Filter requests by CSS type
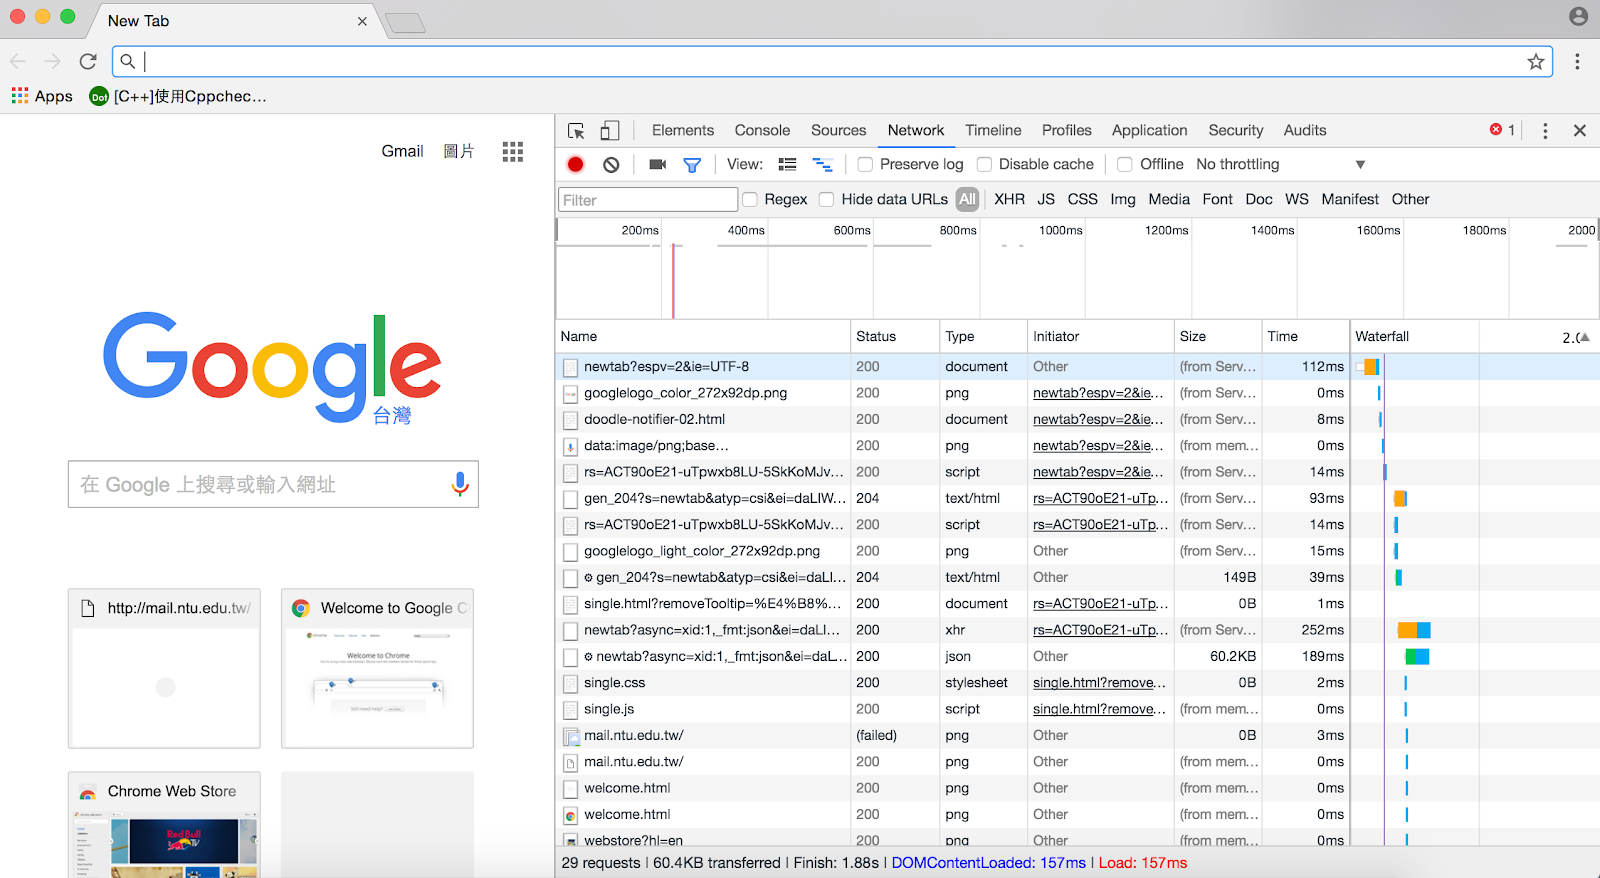Screen dimensions: 1600x878 click(x=1082, y=200)
